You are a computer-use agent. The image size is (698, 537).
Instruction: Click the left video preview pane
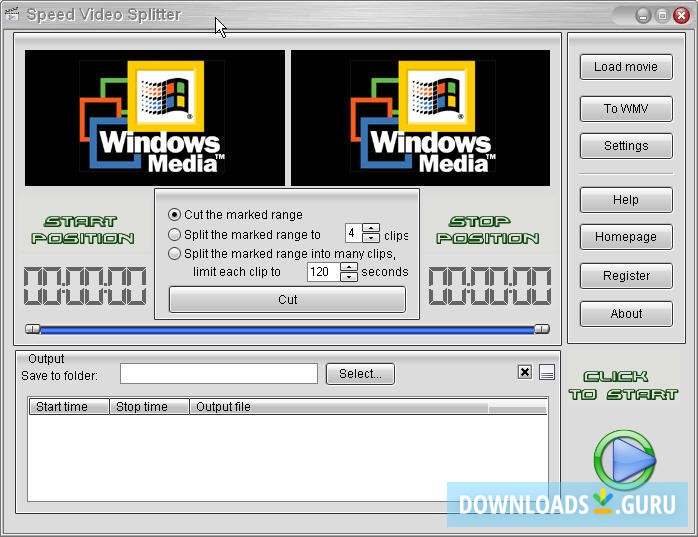(x=155, y=118)
